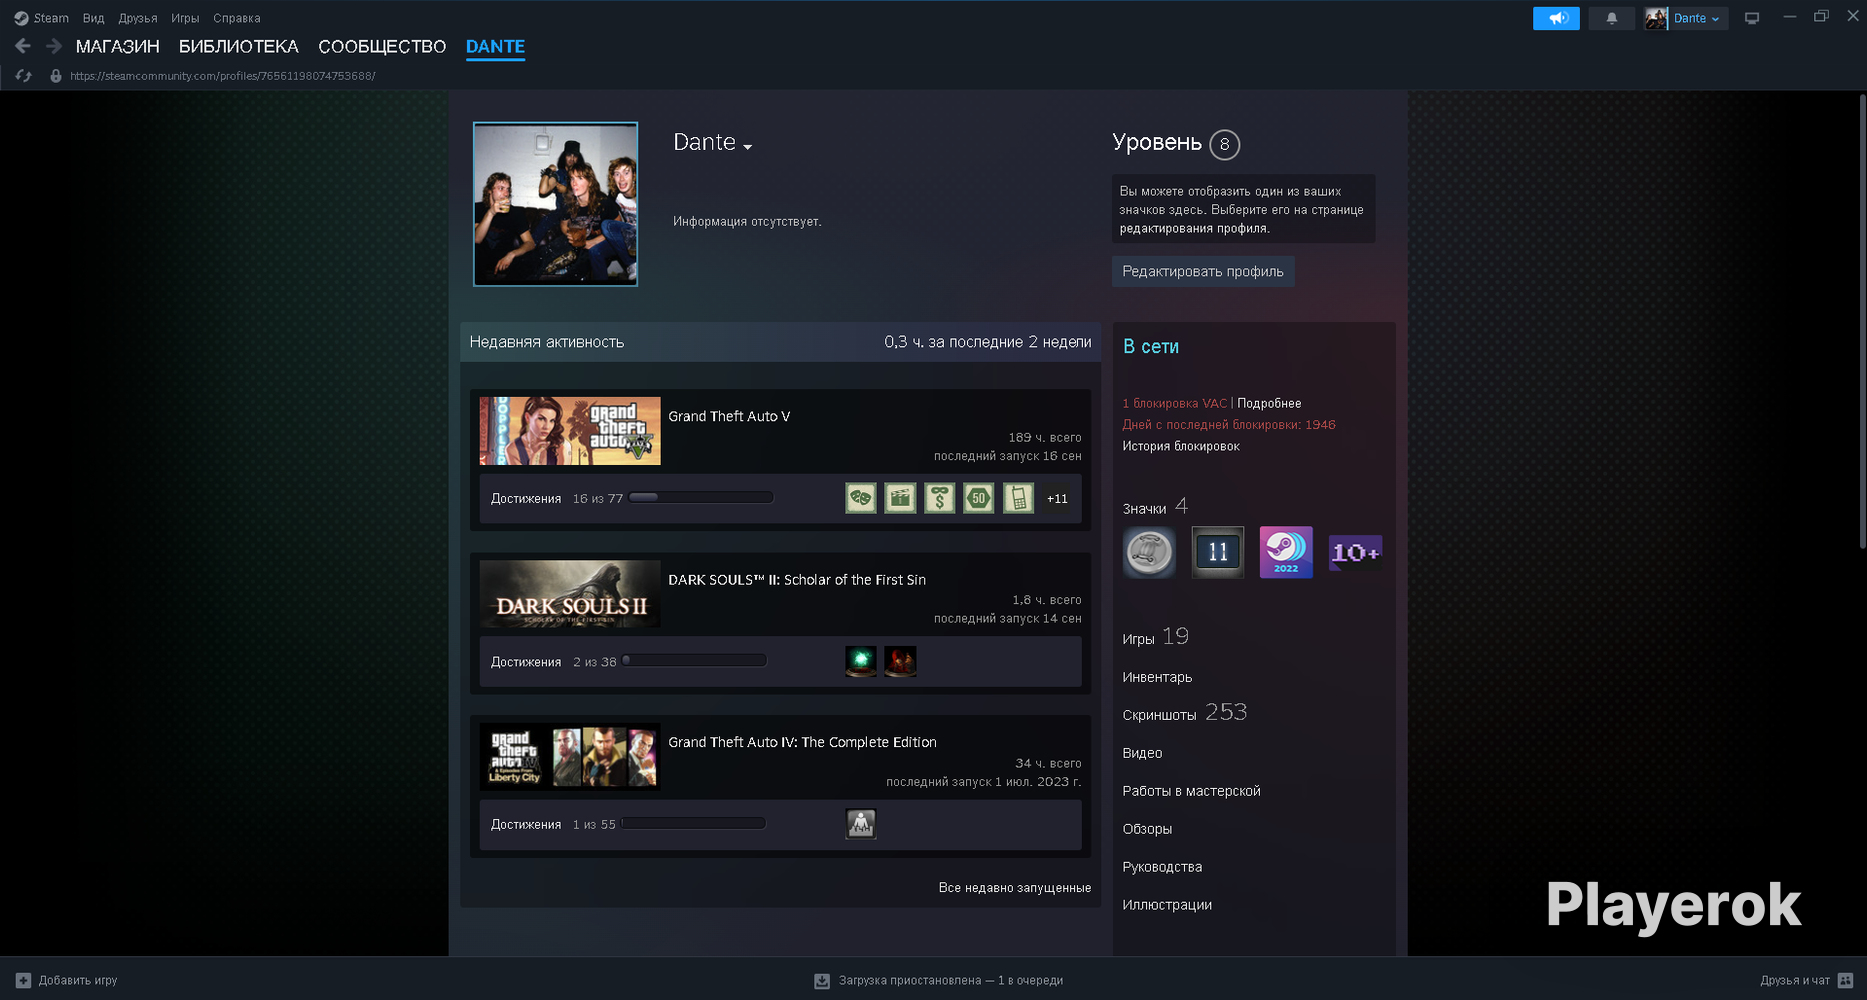Open Все недавно запущенные link
1867x1000 pixels.
point(1015,888)
